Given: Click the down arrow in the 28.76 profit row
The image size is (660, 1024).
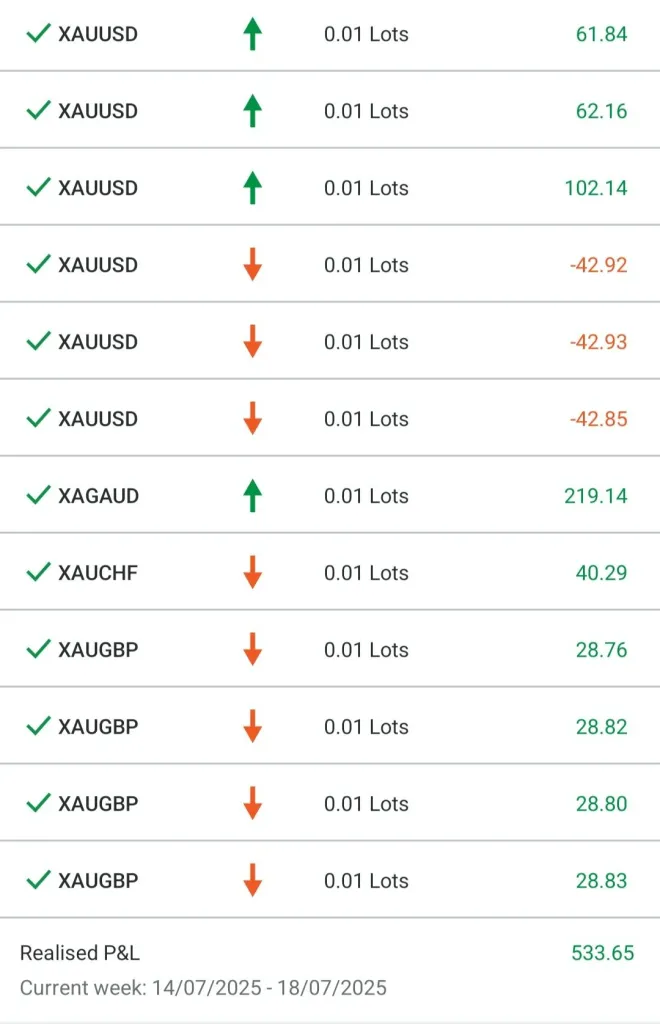Looking at the screenshot, I should point(252,650).
